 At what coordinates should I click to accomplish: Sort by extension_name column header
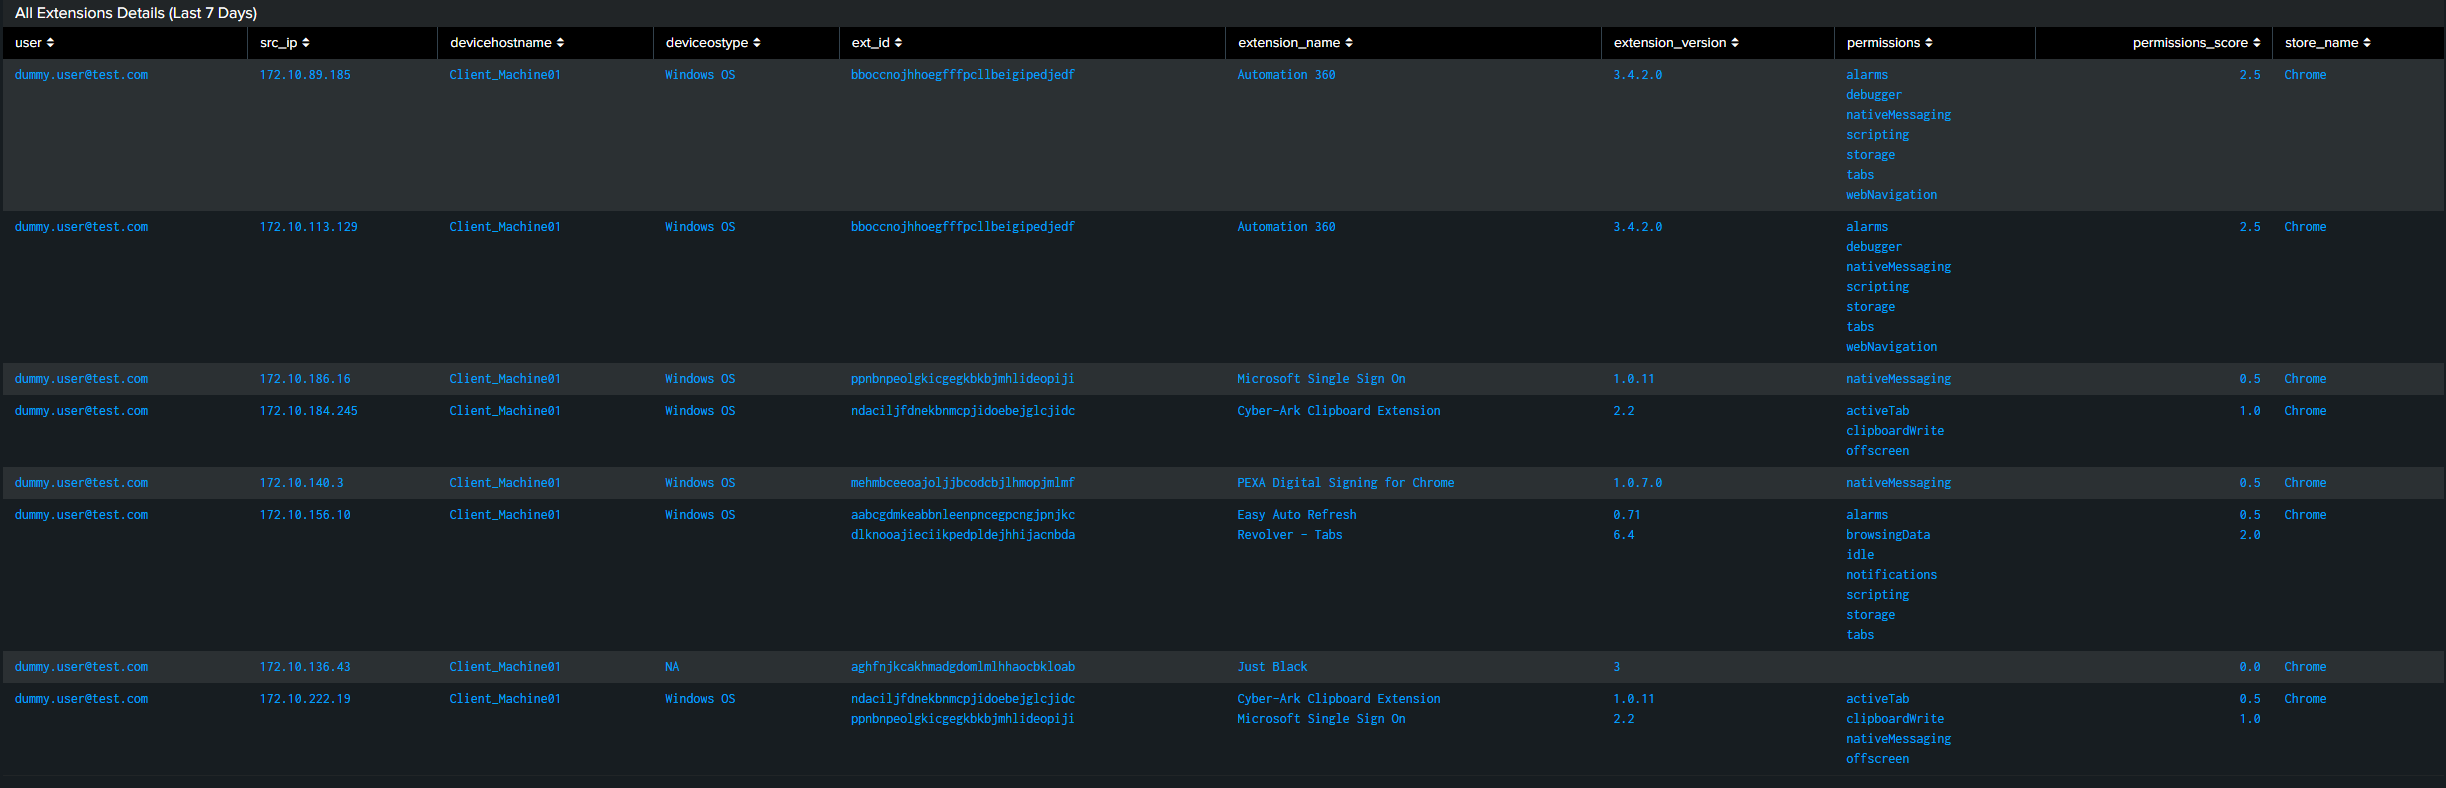click(1295, 43)
